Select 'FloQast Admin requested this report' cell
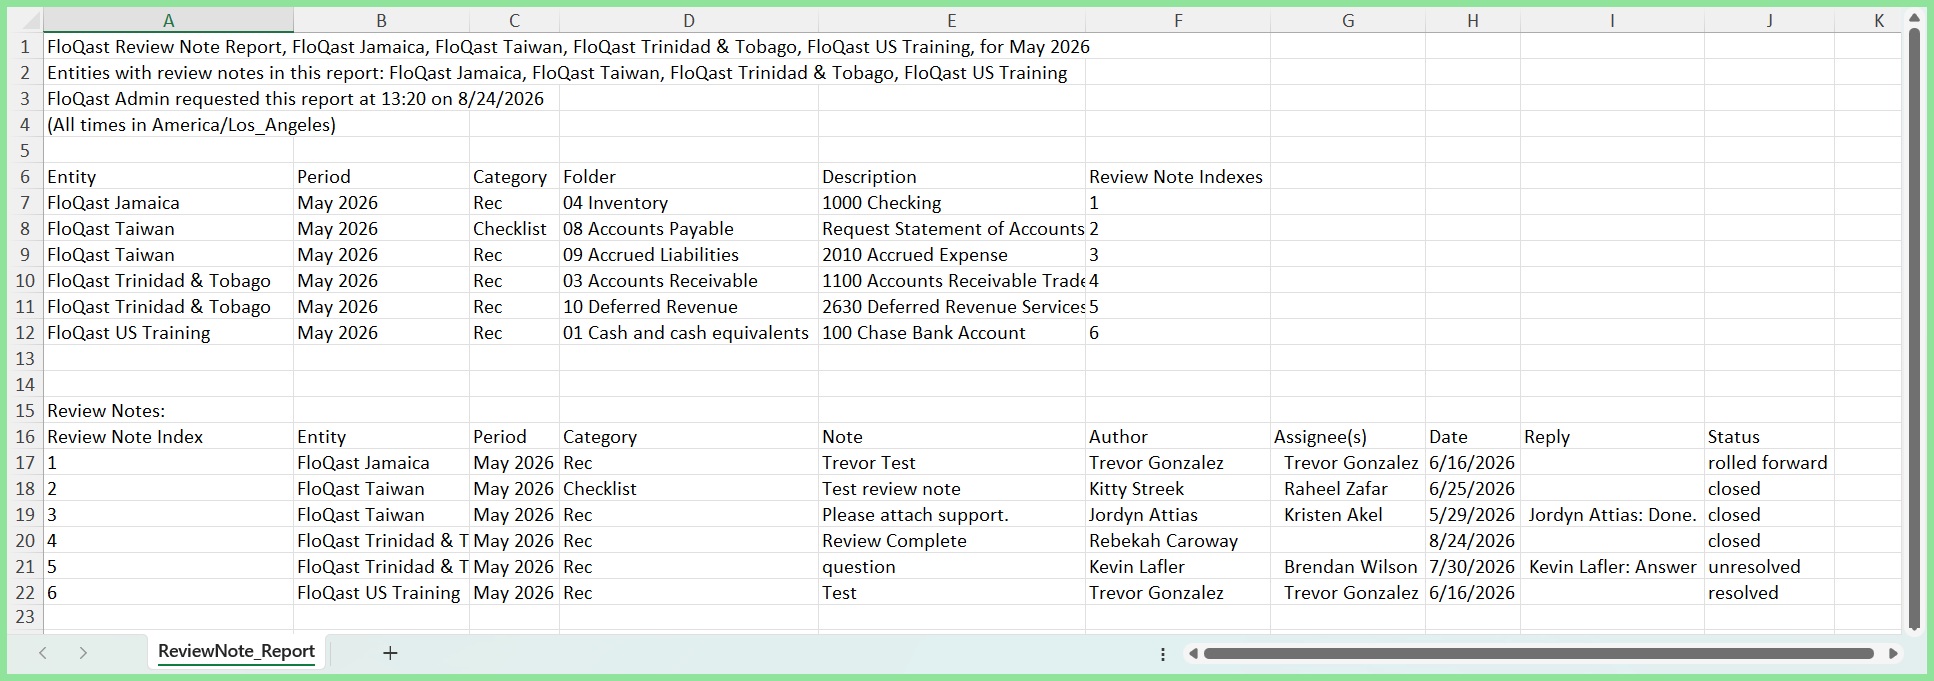 (168, 98)
